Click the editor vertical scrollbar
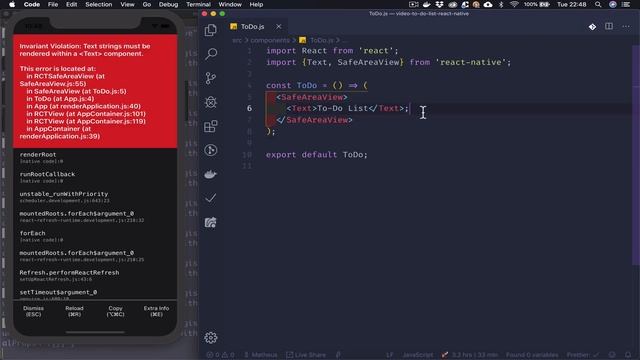 coord(636,155)
